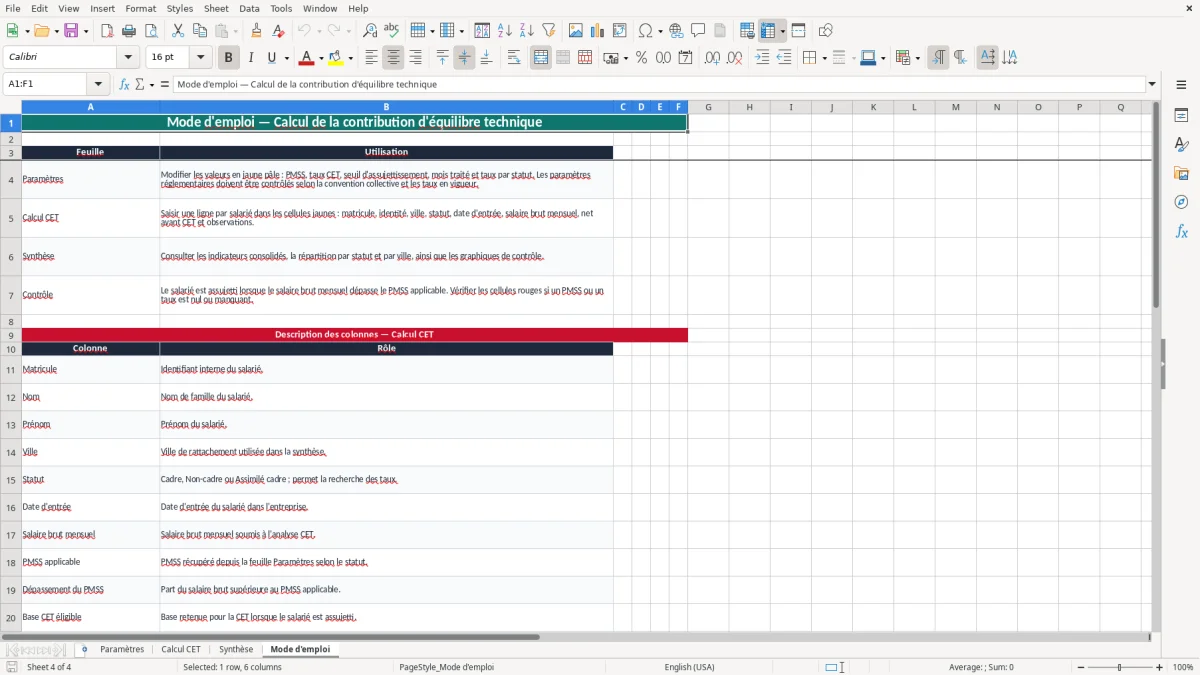This screenshot has width=1200, height=675.
Task: Toggle the Merge and Center Cells button
Action: click(x=541, y=58)
